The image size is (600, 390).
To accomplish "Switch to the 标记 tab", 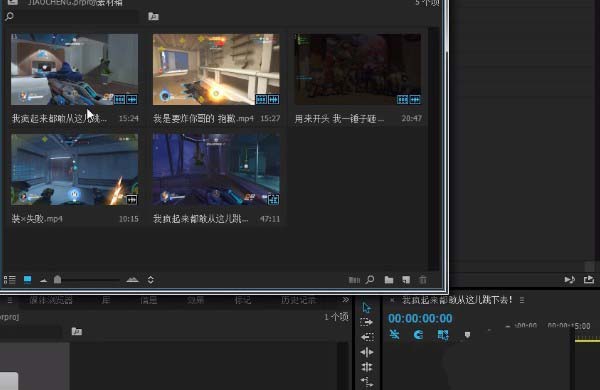I will (x=243, y=300).
